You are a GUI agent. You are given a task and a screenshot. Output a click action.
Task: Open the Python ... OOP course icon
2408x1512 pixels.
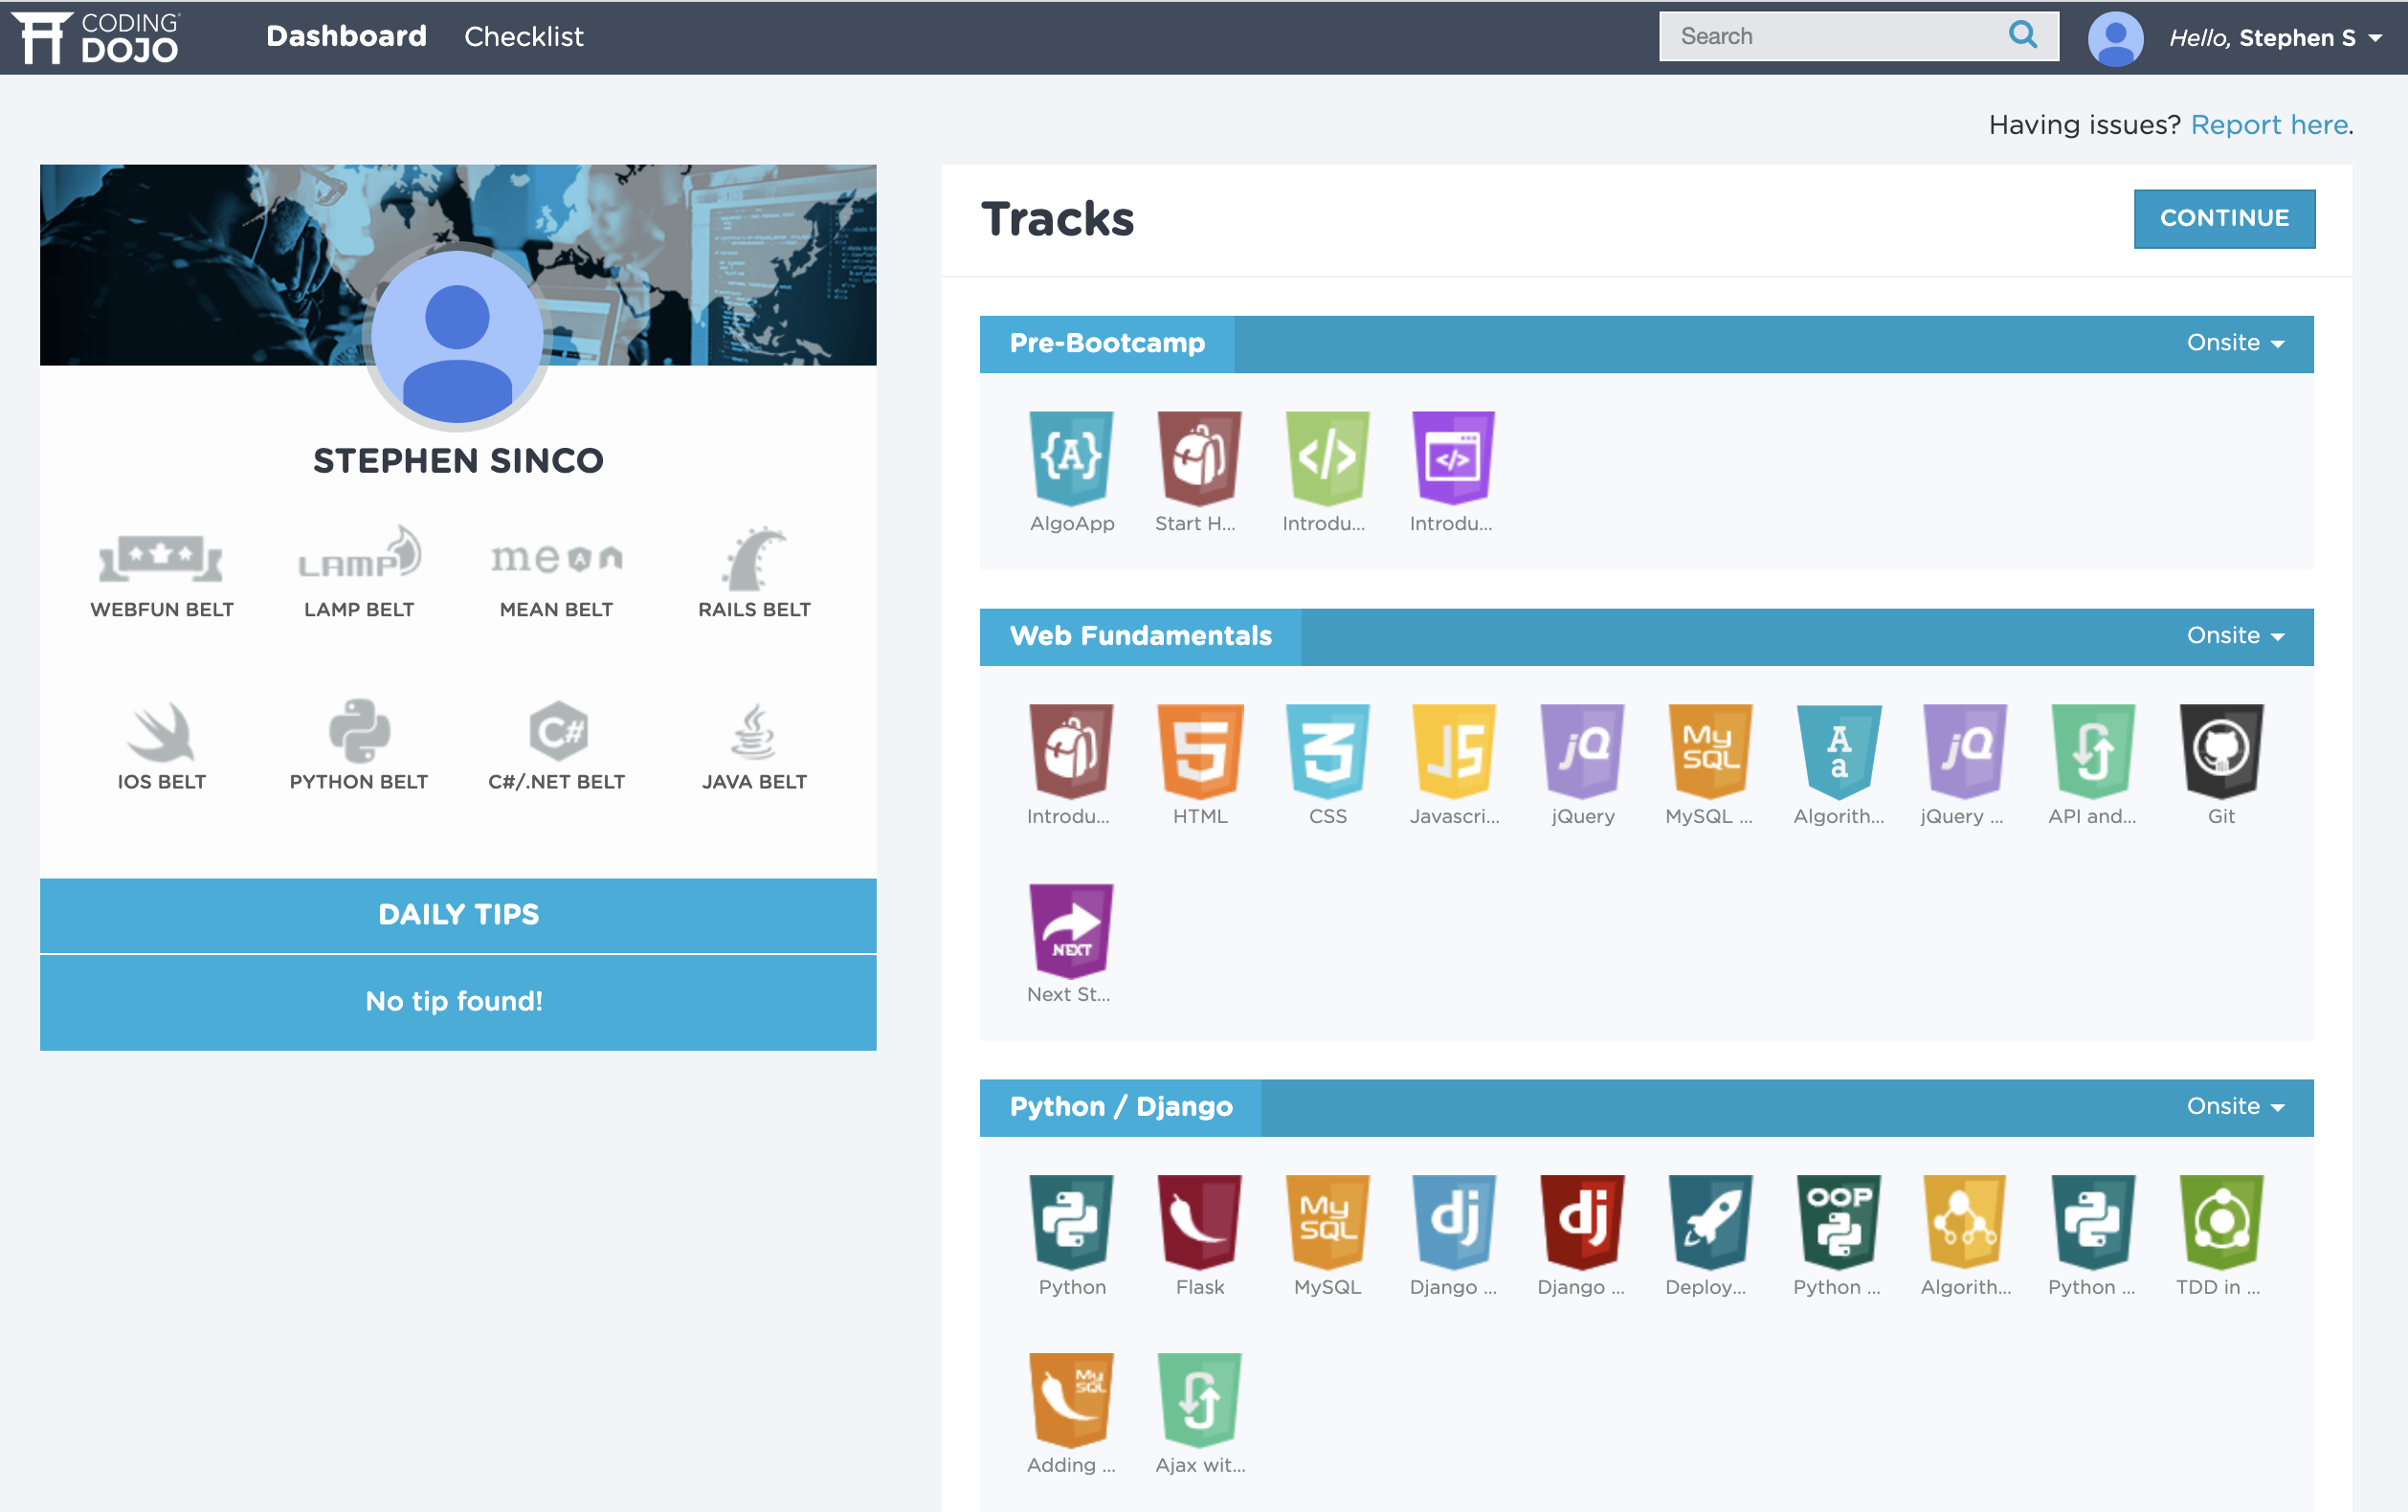pos(1838,1222)
